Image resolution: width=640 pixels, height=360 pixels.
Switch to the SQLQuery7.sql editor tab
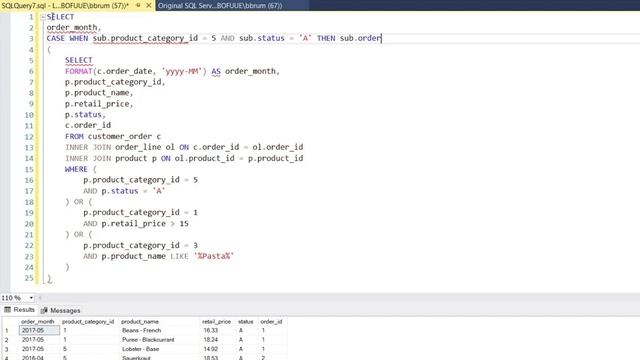(65, 5)
